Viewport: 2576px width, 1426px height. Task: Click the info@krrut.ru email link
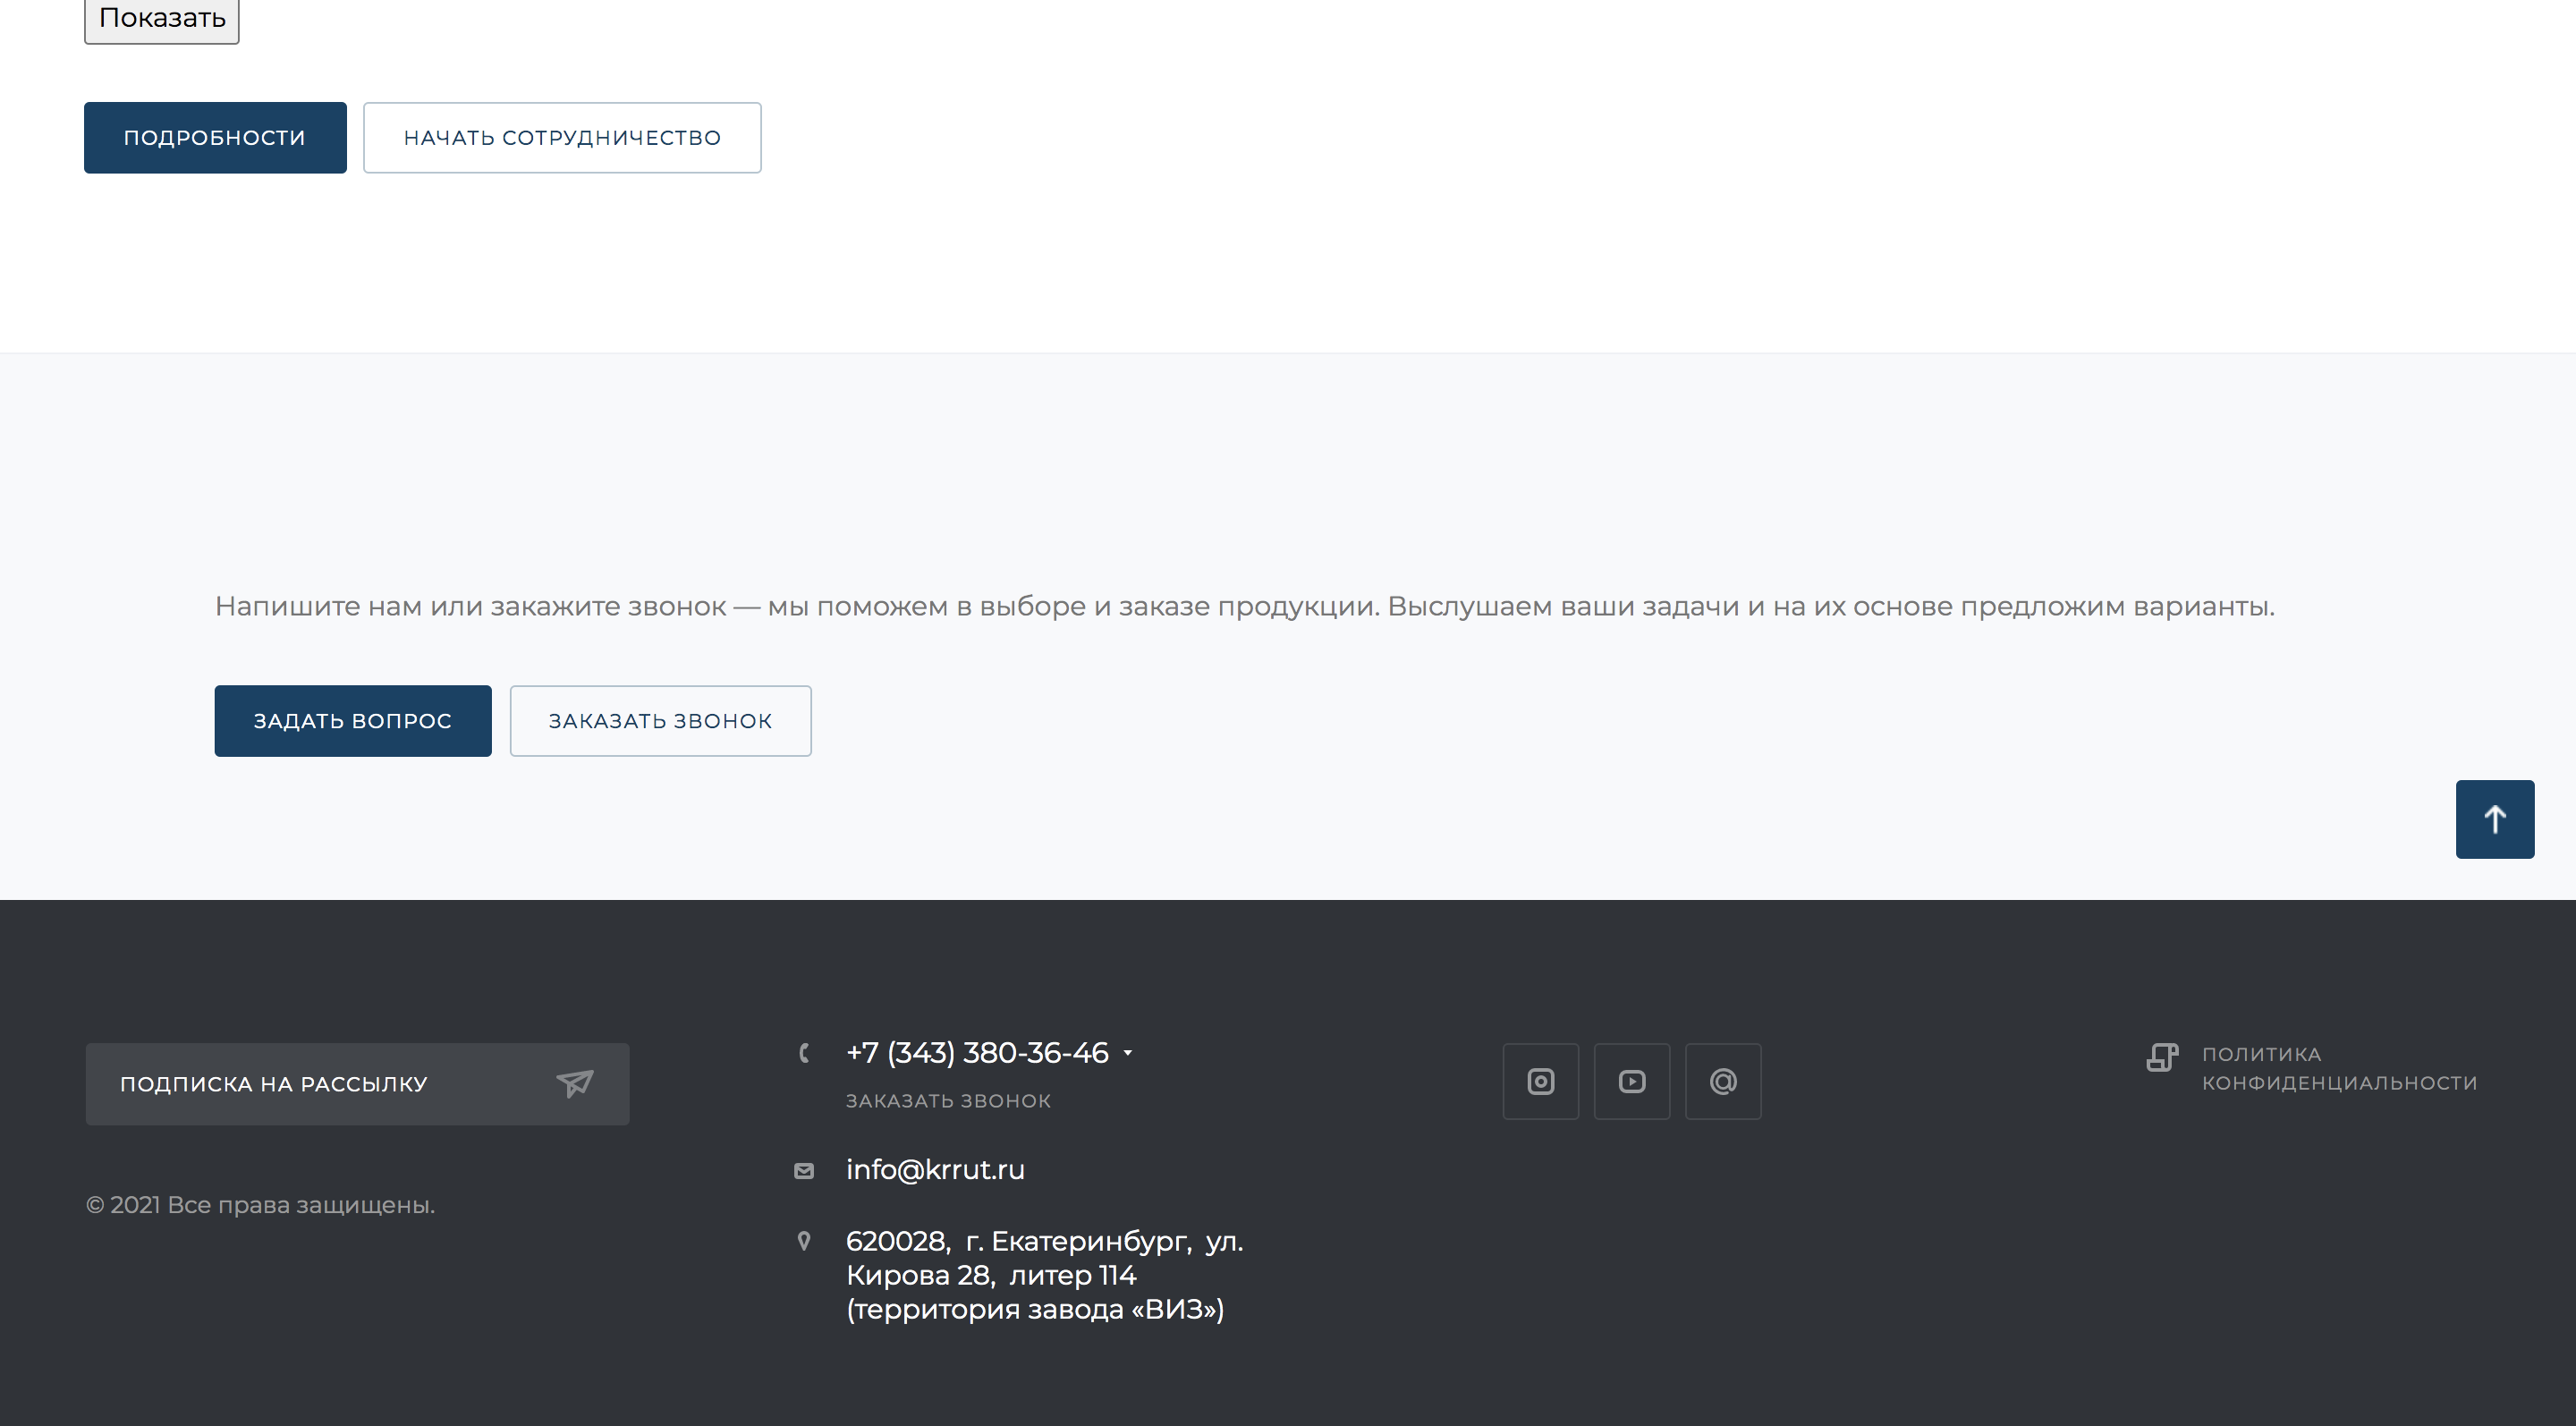(x=935, y=1169)
